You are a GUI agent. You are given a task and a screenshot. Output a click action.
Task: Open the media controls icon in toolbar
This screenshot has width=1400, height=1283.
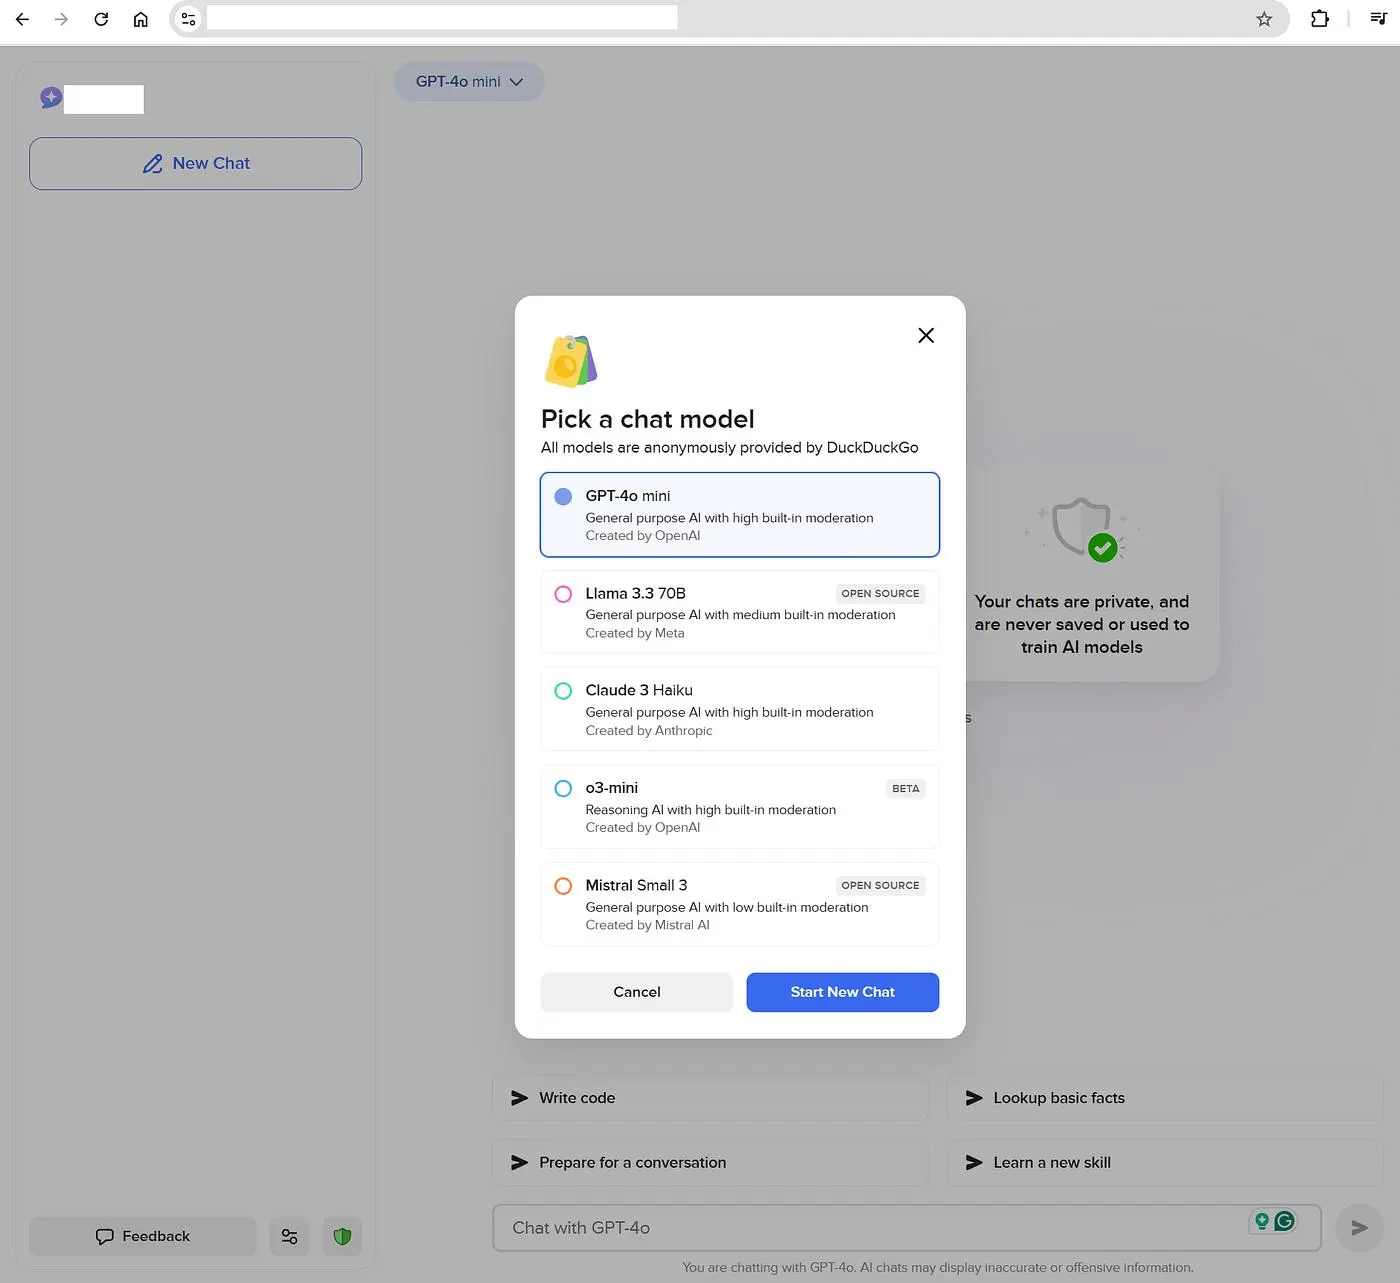click(x=1378, y=19)
